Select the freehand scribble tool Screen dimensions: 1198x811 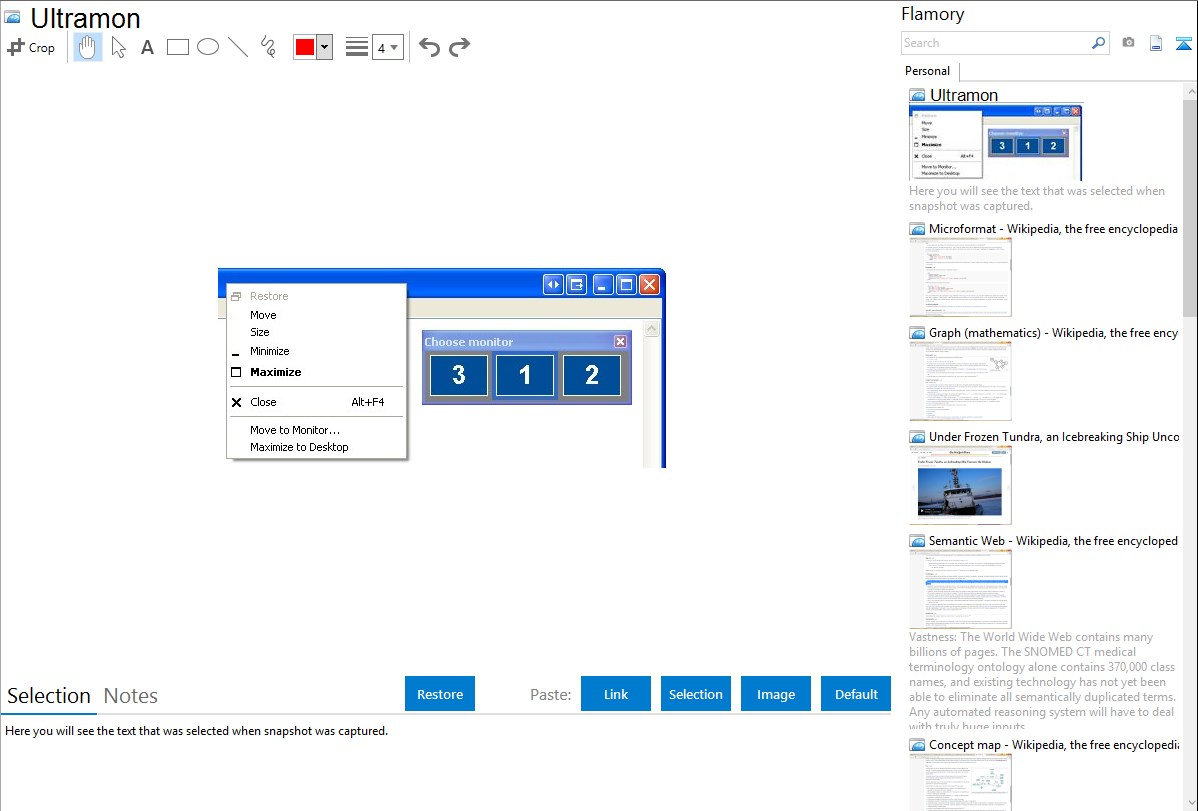coord(268,47)
